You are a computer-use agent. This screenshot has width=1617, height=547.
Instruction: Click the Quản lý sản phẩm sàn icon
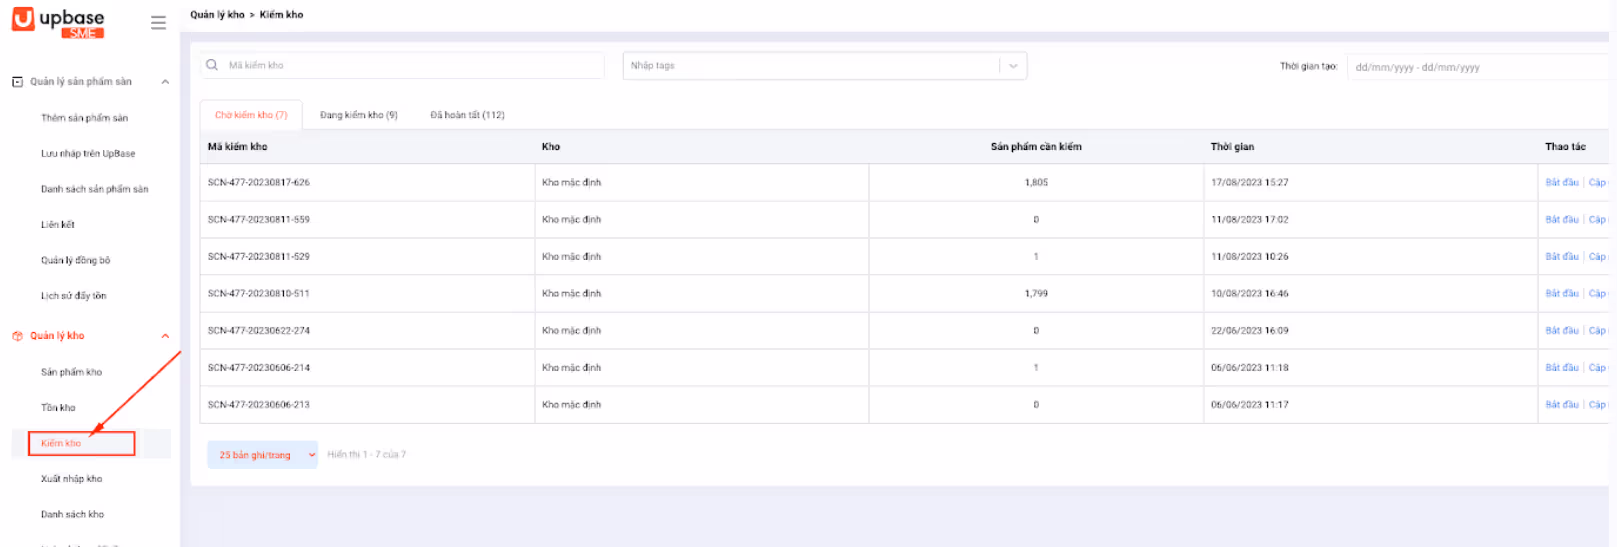click(x=17, y=82)
